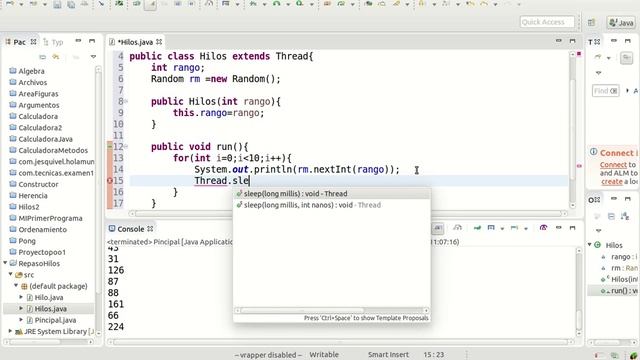Screen dimensions: 640x360
Task: Click Smart Insert in status bar
Action: click(x=388, y=355)
